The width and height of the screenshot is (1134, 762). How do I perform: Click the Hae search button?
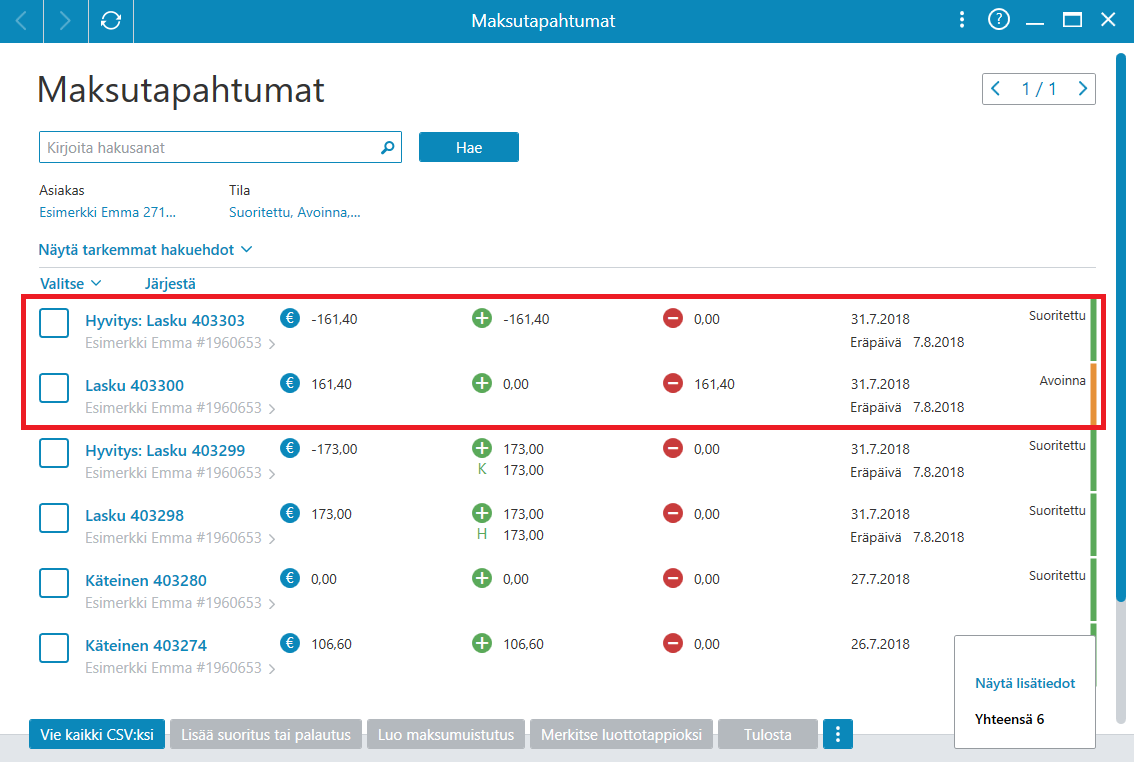(x=469, y=147)
